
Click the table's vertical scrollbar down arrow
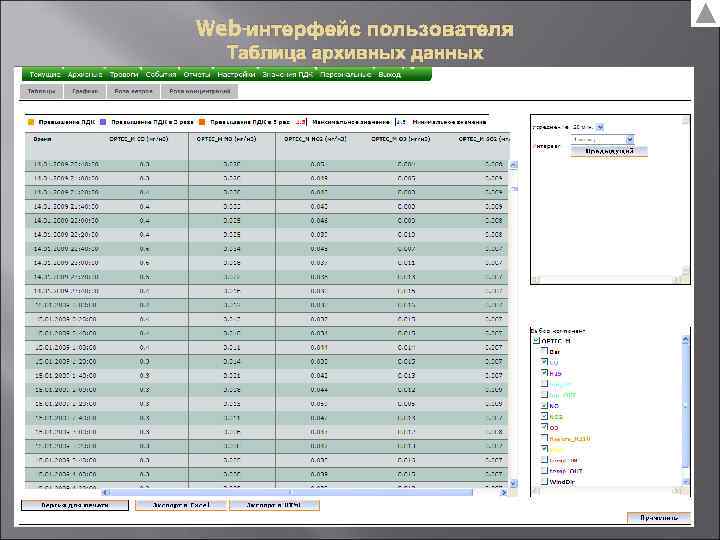click(x=514, y=483)
